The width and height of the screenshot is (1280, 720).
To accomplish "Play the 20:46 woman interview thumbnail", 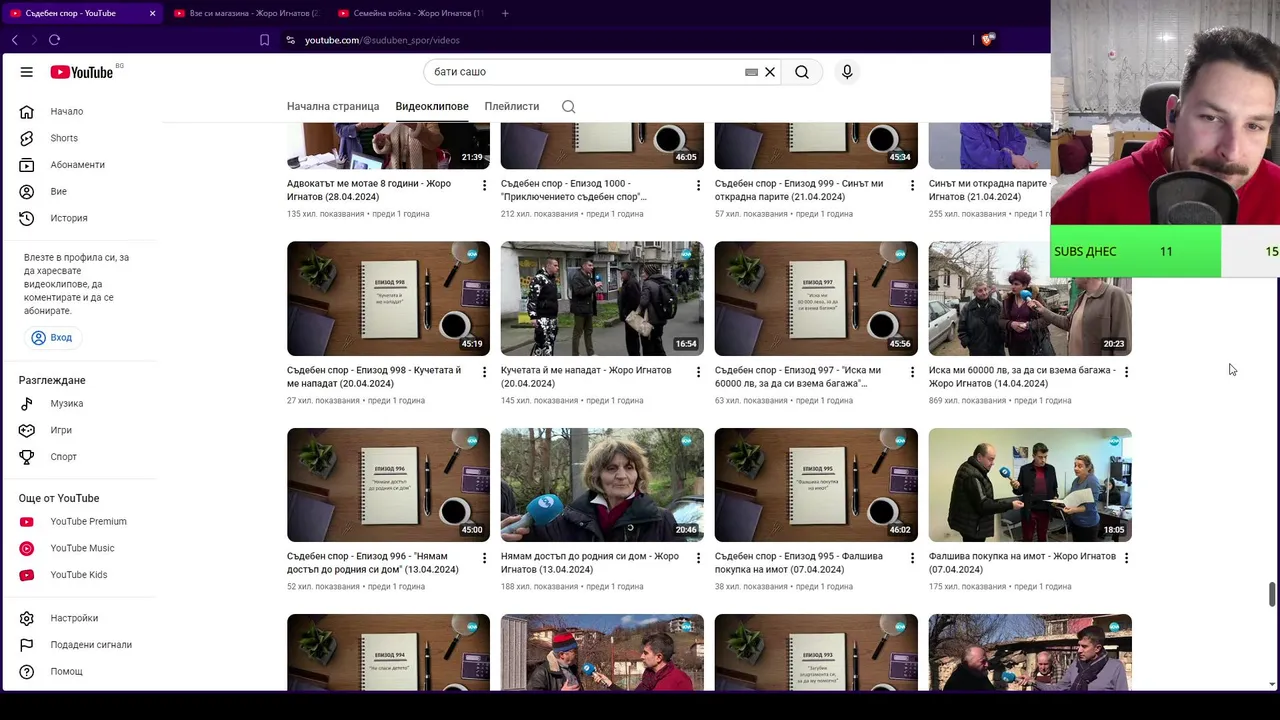I will (x=602, y=485).
